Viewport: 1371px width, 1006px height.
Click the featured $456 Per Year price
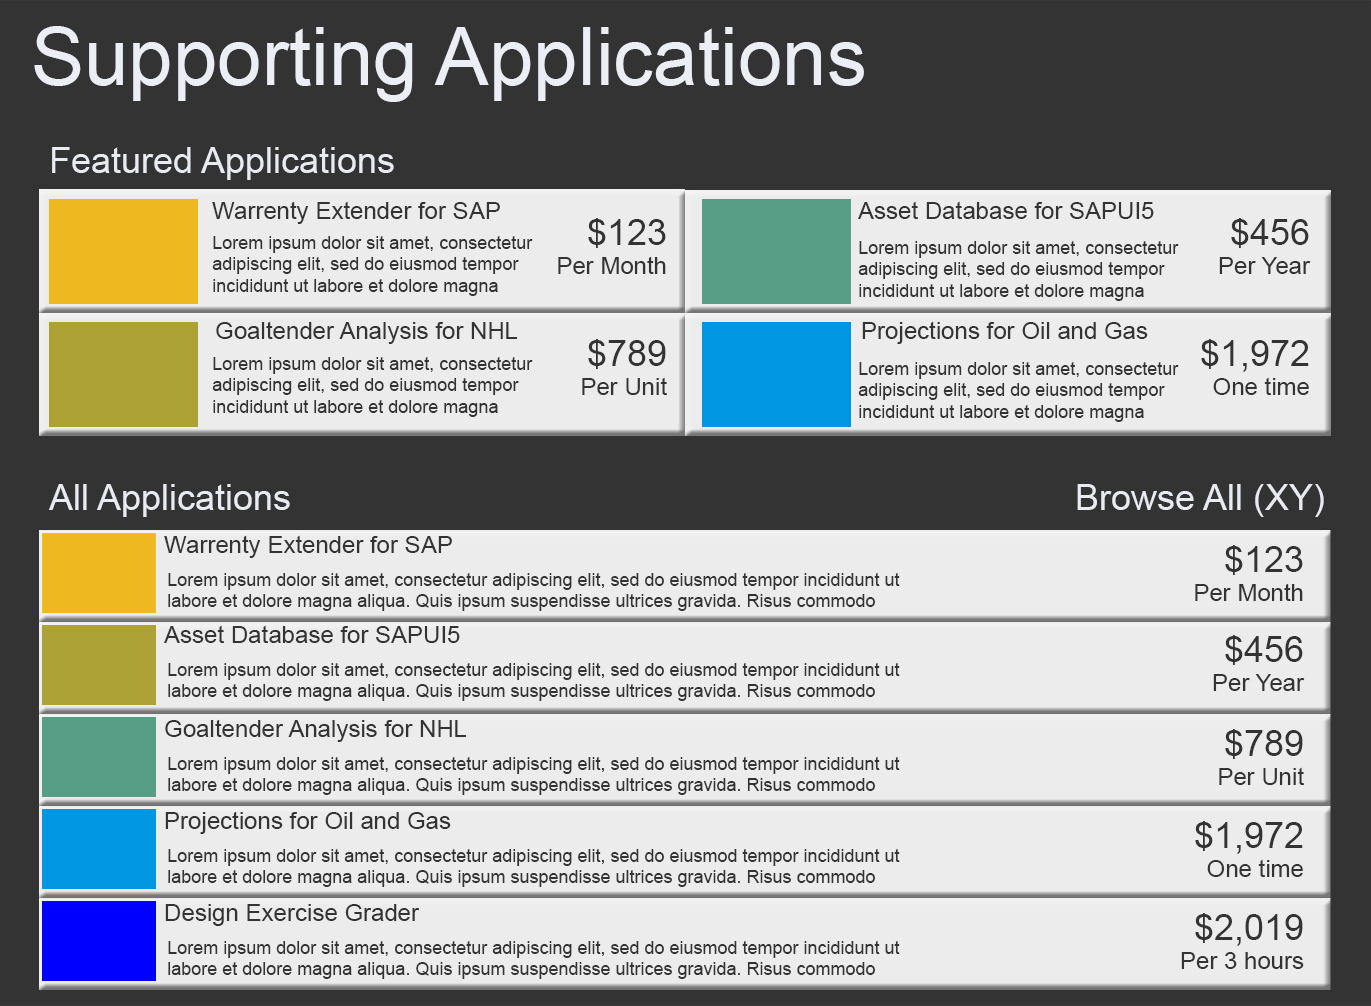coord(1264,247)
